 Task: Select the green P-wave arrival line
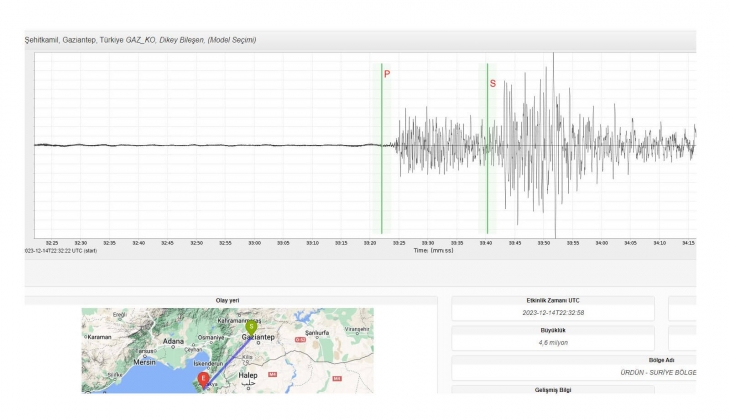[381, 150]
